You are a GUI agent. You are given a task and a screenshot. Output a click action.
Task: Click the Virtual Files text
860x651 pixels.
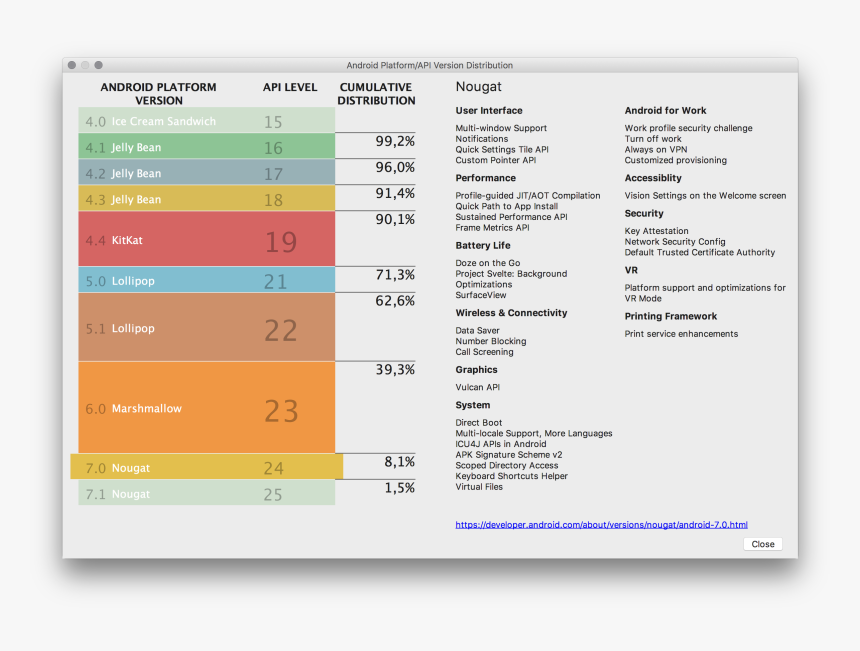click(479, 486)
